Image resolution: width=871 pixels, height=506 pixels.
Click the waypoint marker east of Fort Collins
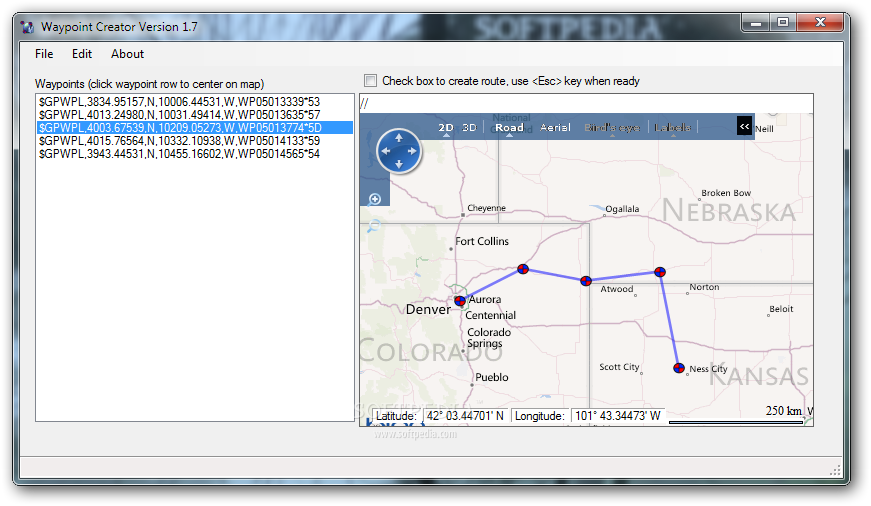(523, 269)
